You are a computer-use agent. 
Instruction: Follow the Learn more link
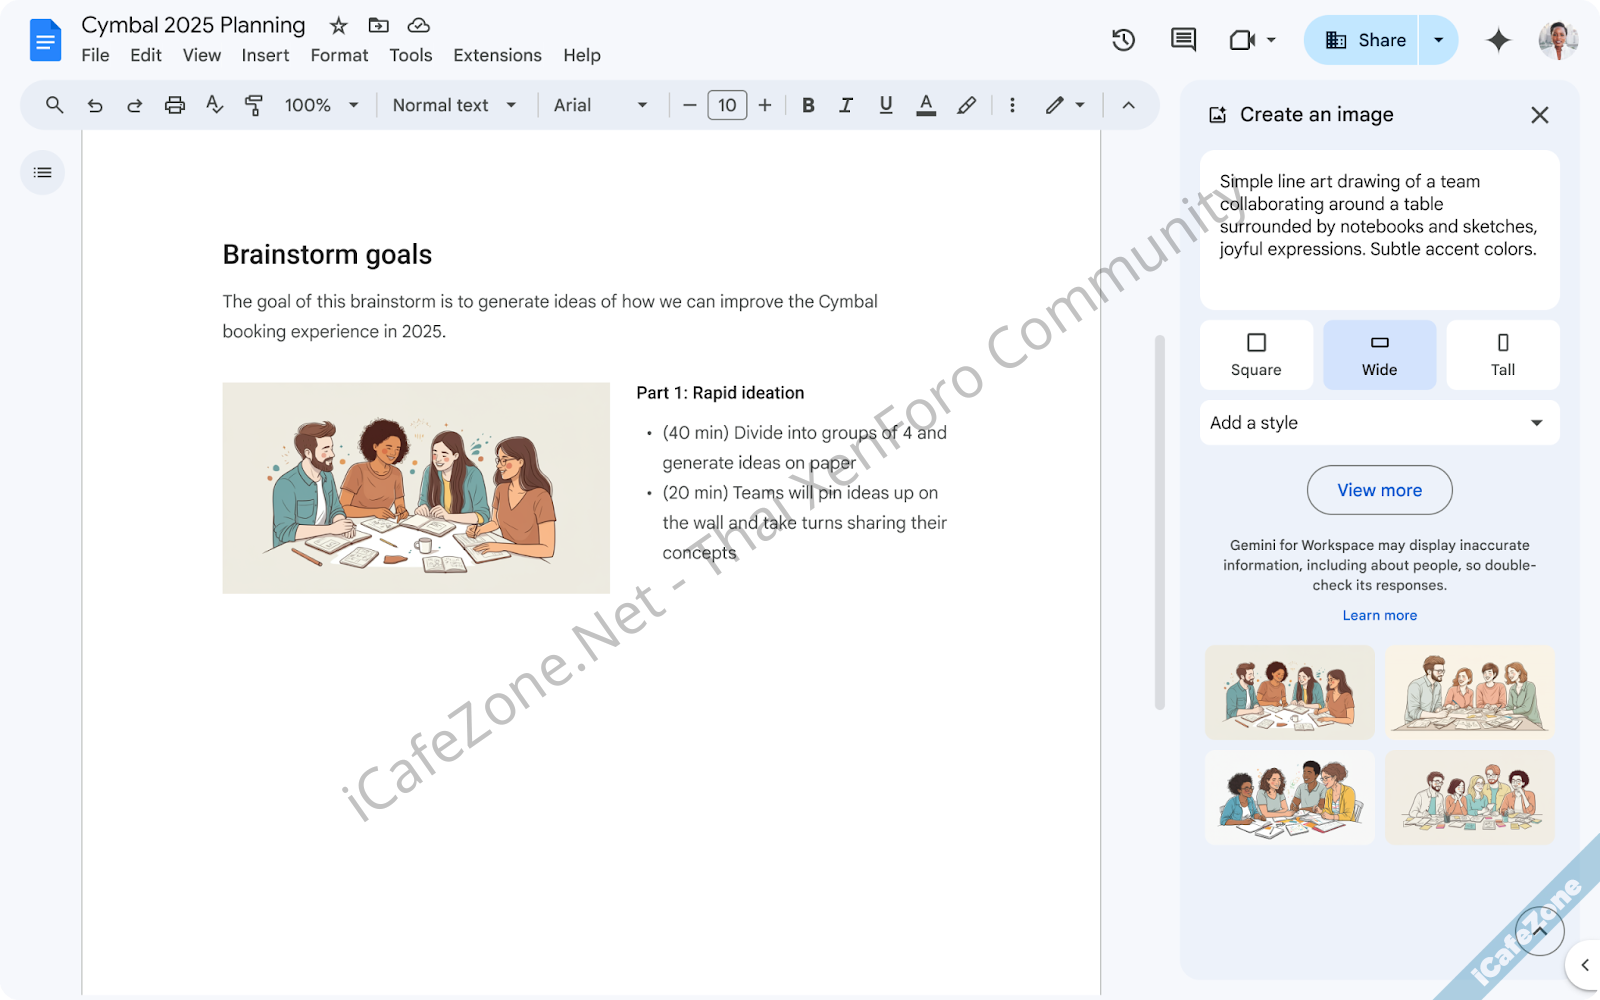click(x=1379, y=615)
